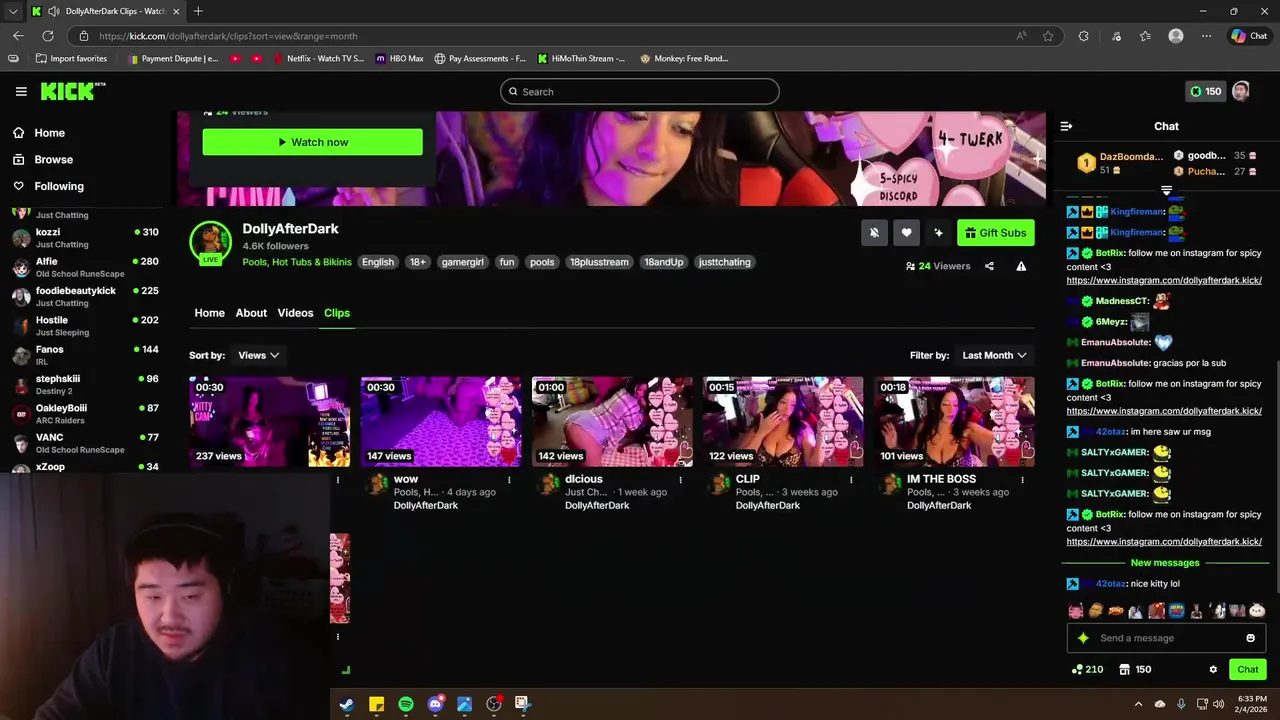Screen dimensions: 1280x720
Task: Click the sparkle subscribe icon button
Action: pos(938,233)
